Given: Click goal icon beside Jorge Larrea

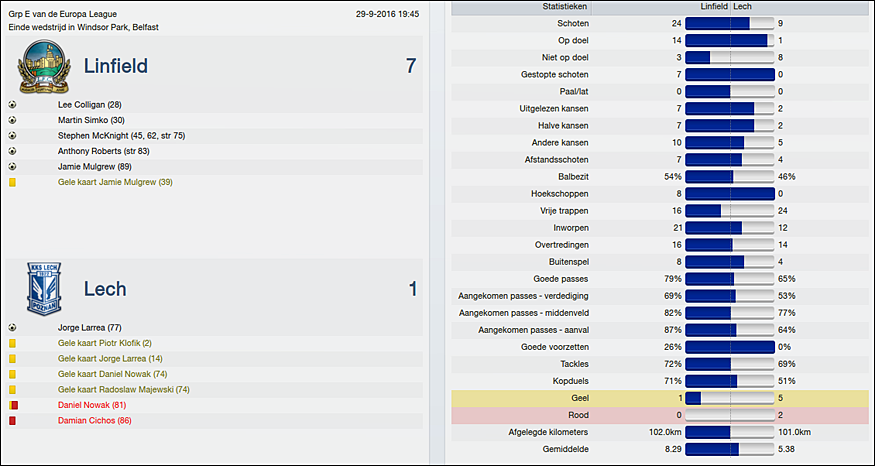Looking at the screenshot, I should tap(12, 327).
